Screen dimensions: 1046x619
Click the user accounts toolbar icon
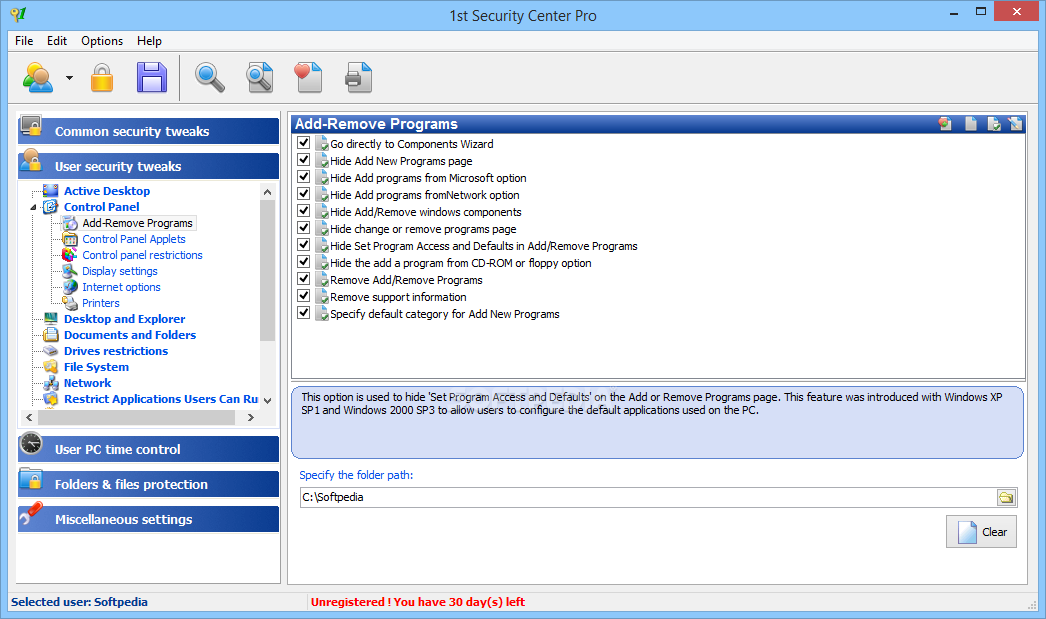tap(38, 77)
